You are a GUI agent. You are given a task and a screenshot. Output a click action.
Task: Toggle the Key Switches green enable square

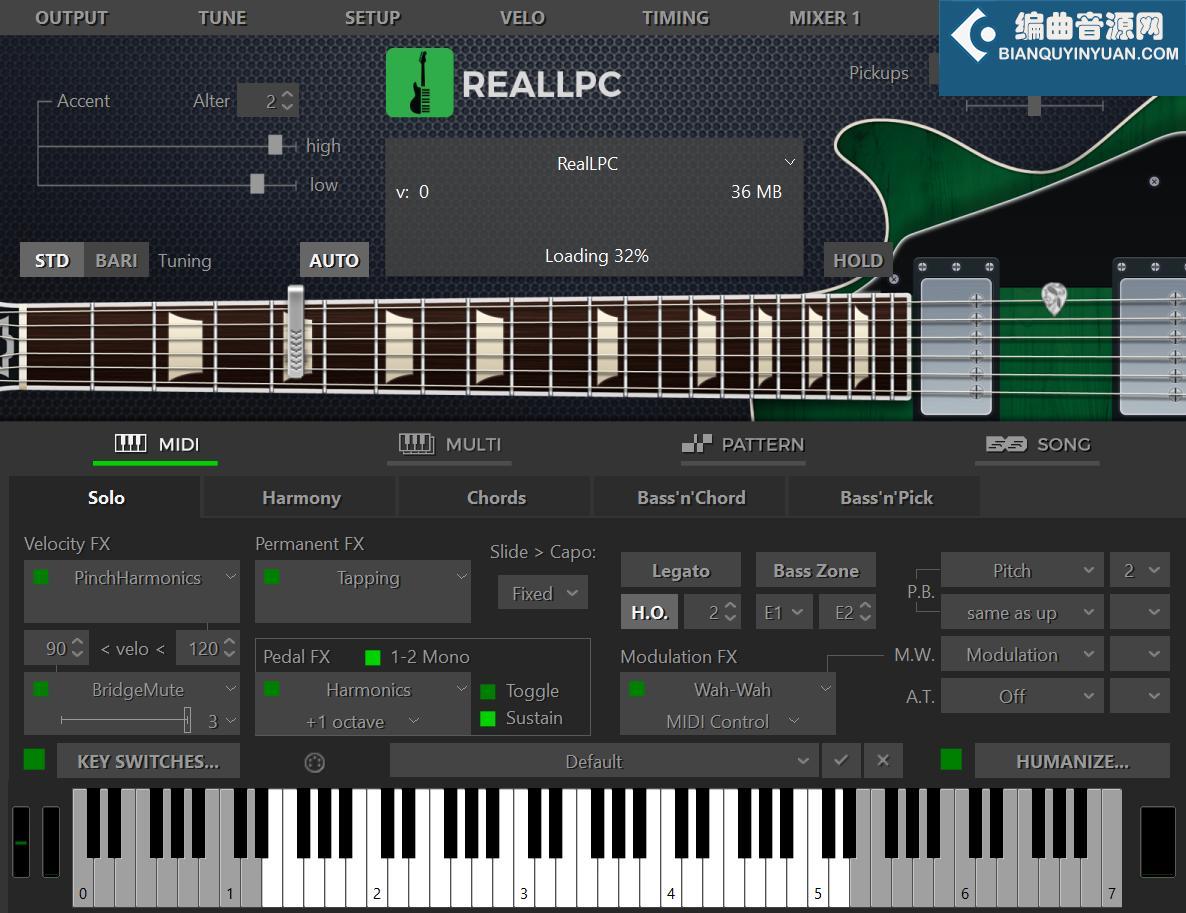pos(34,759)
